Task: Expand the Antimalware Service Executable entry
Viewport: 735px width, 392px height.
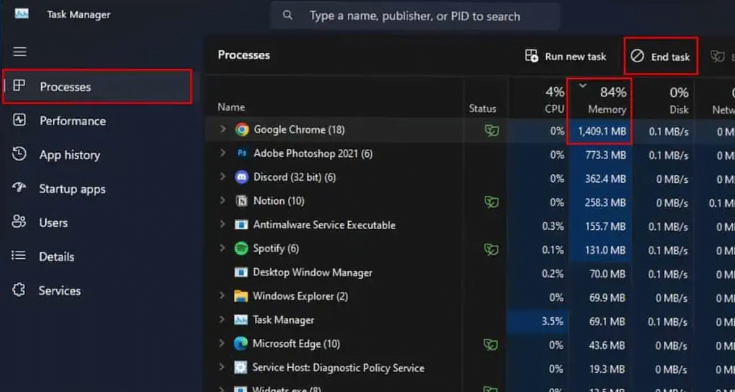Action: click(223, 225)
